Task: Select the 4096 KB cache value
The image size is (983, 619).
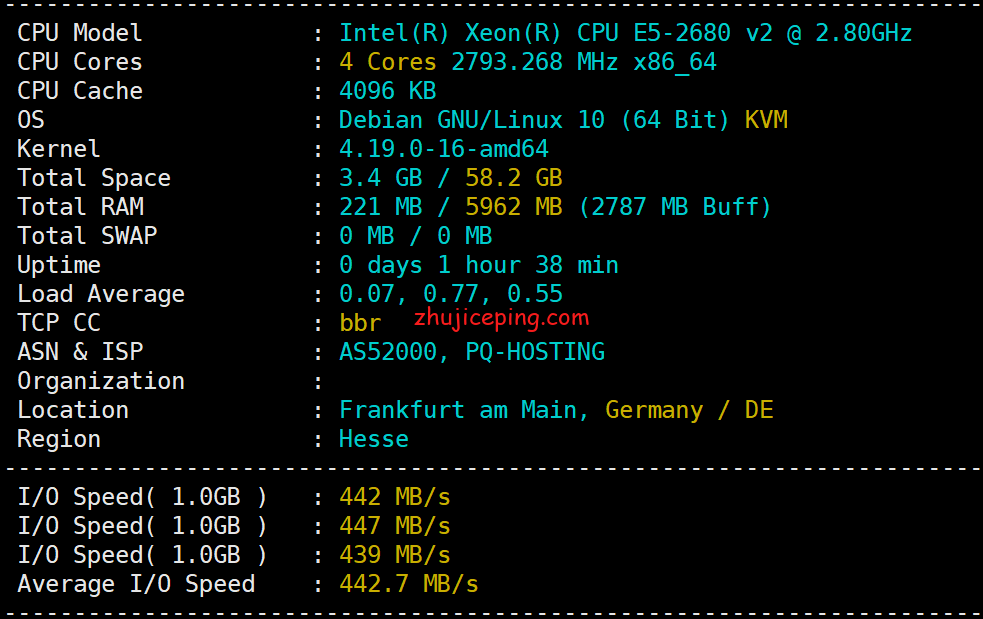Action: point(387,91)
